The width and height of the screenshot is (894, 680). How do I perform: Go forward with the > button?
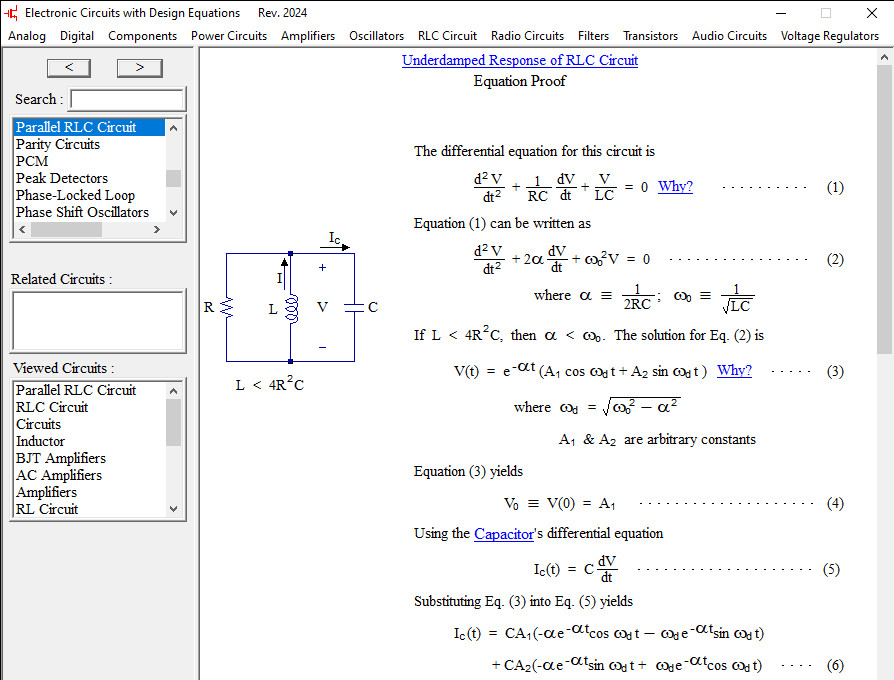(x=140, y=68)
